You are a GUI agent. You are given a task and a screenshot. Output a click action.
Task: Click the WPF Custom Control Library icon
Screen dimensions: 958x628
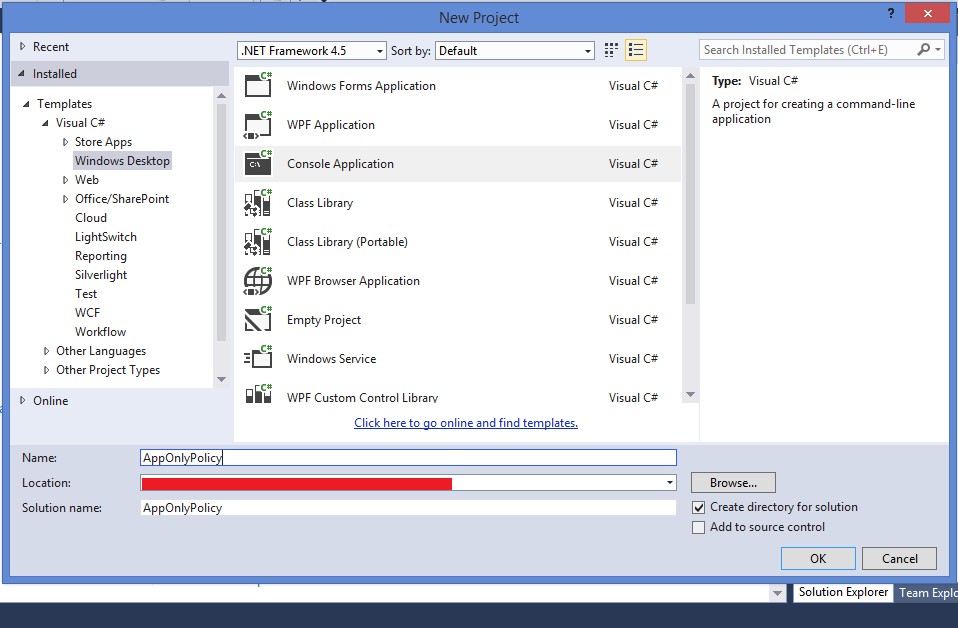[x=258, y=393]
